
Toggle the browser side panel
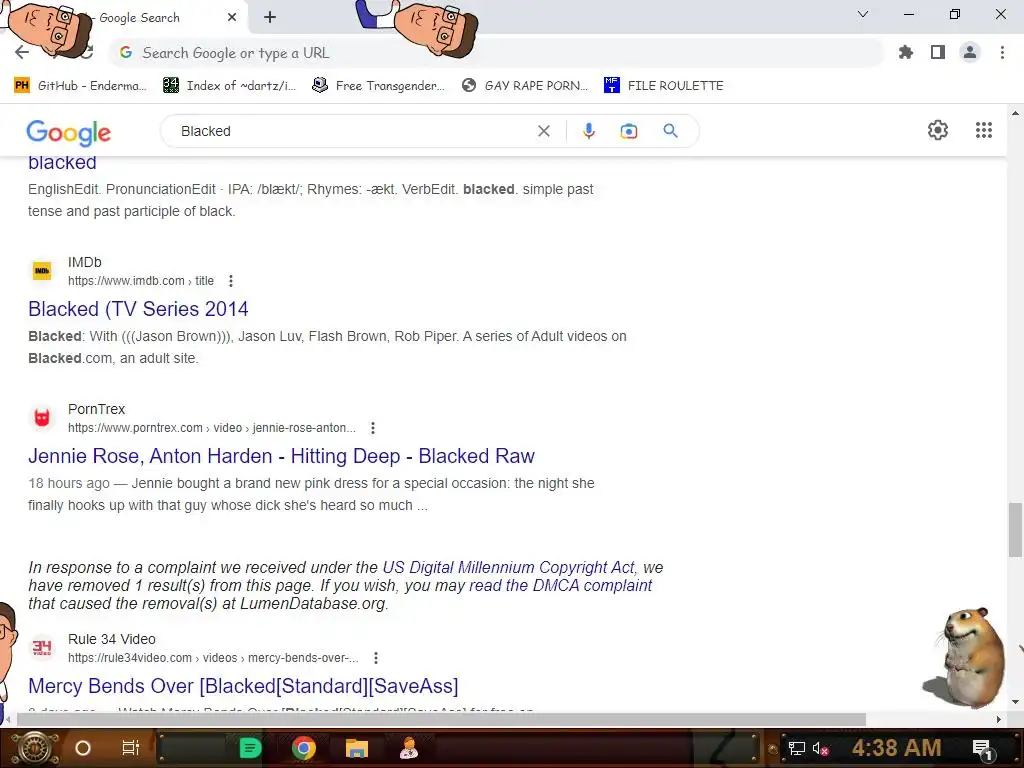[x=938, y=52]
